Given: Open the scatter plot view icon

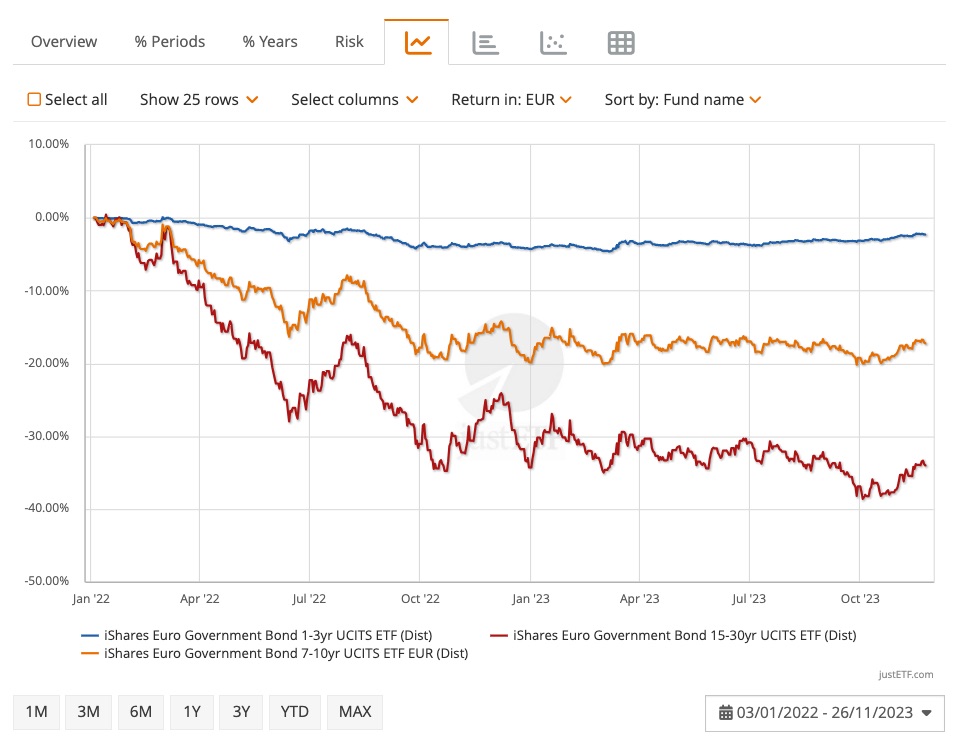Looking at the screenshot, I should coord(553,42).
